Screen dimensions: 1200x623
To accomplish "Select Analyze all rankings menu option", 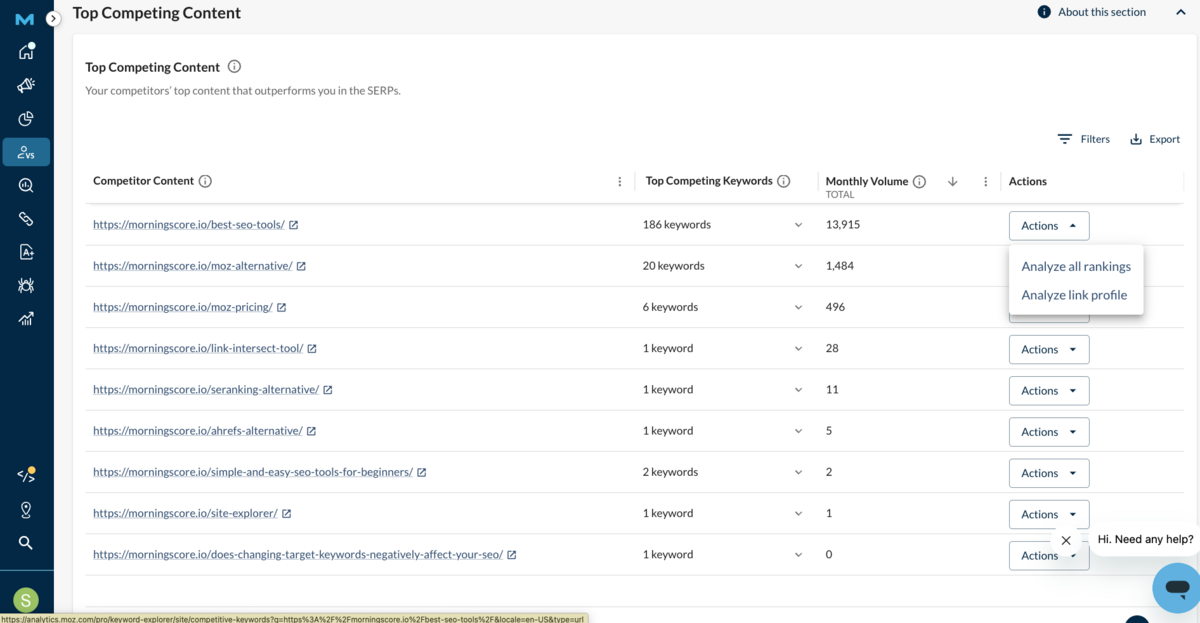I will click(x=1076, y=266).
